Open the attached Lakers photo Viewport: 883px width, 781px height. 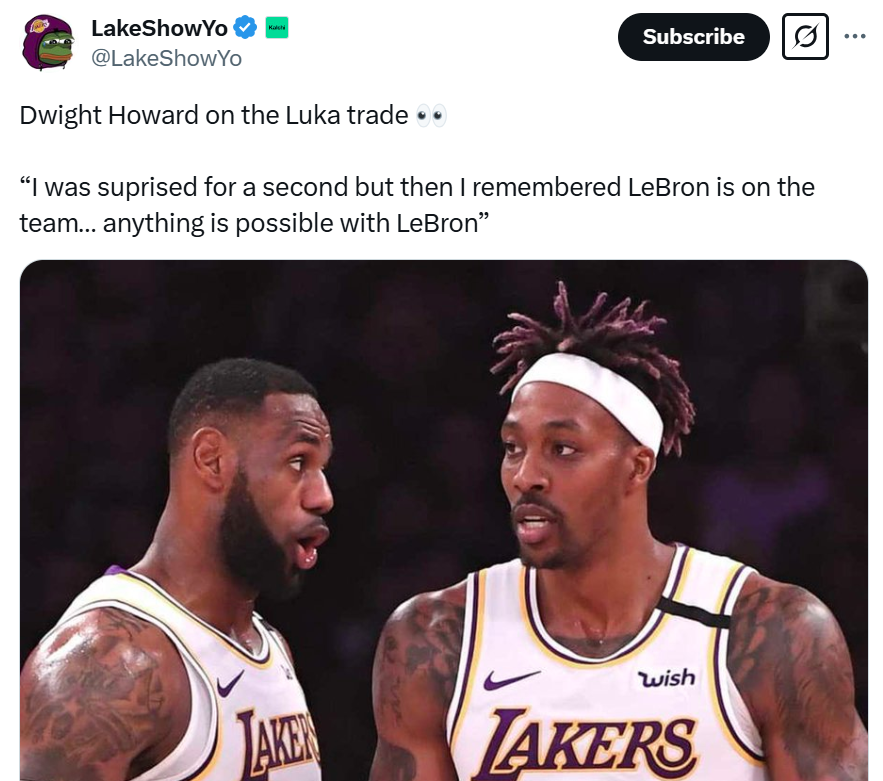click(444, 520)
